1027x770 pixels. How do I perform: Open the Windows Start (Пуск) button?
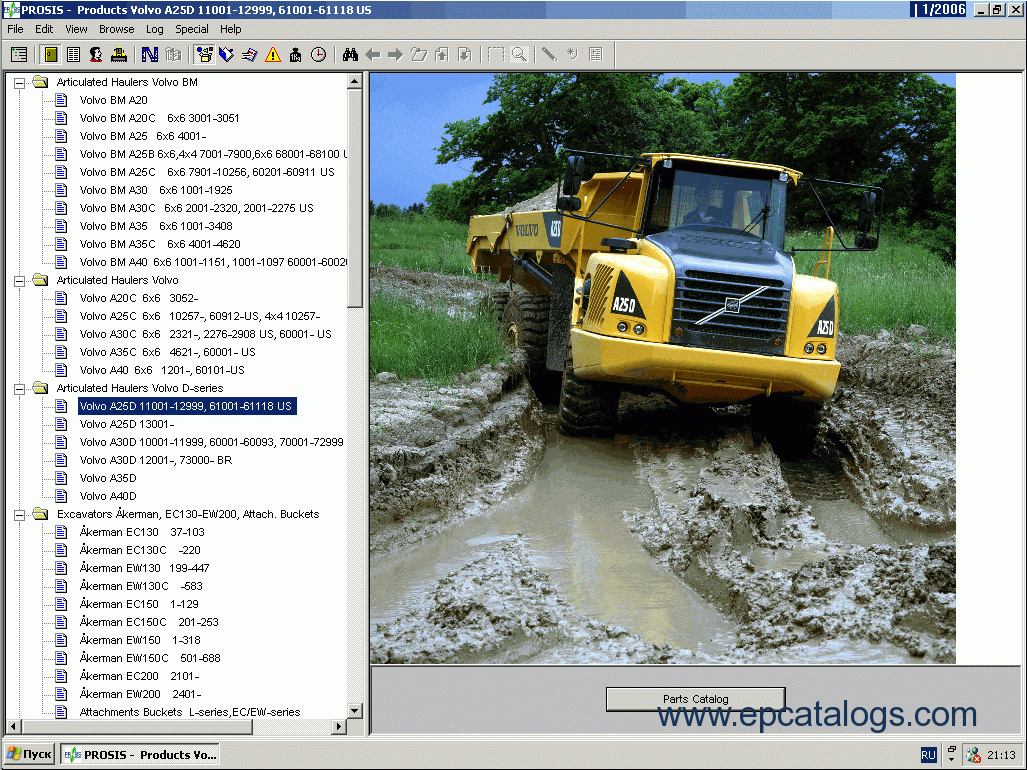pos(29,754)
